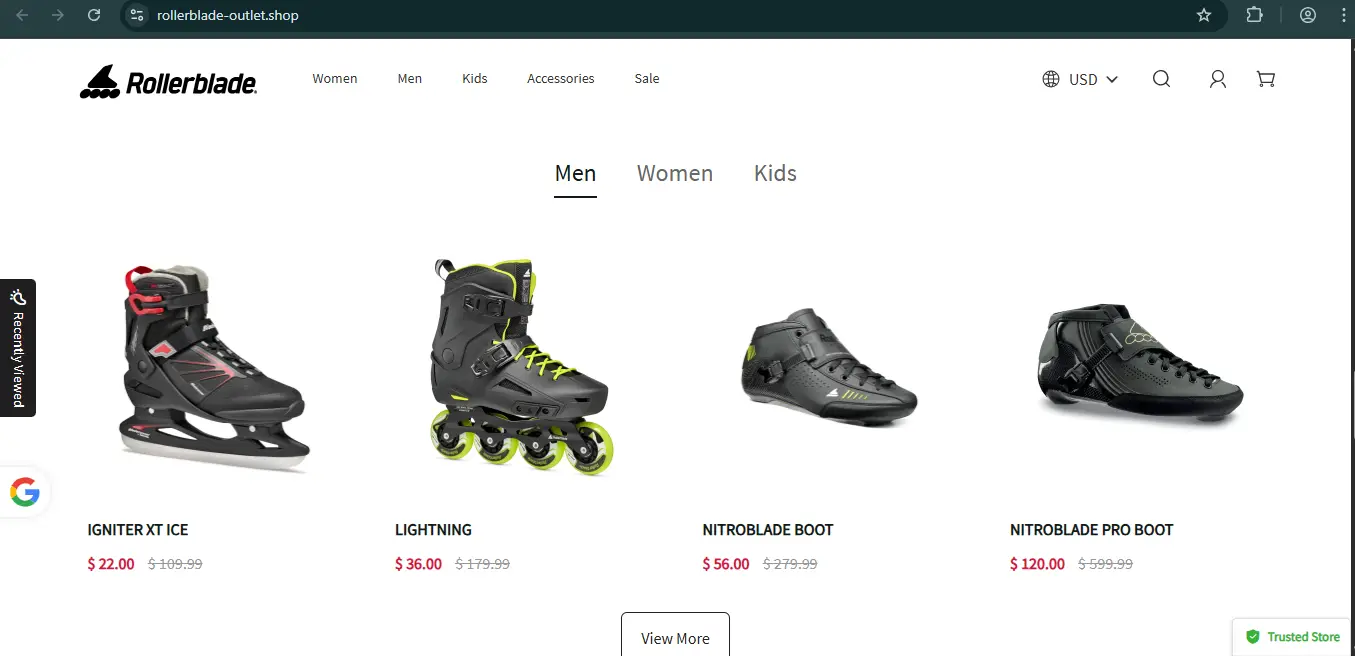View site information icon in address bar

138,15
